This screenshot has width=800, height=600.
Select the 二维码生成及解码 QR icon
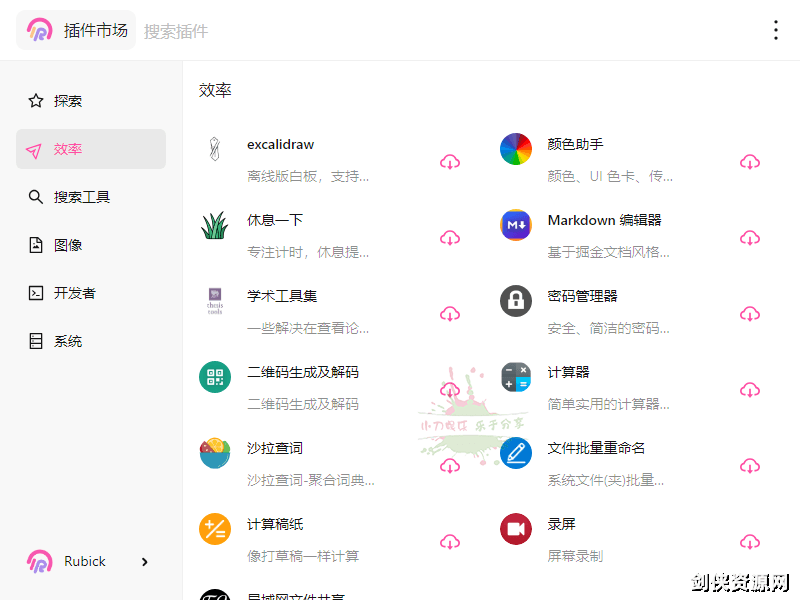tap(215, 377)
